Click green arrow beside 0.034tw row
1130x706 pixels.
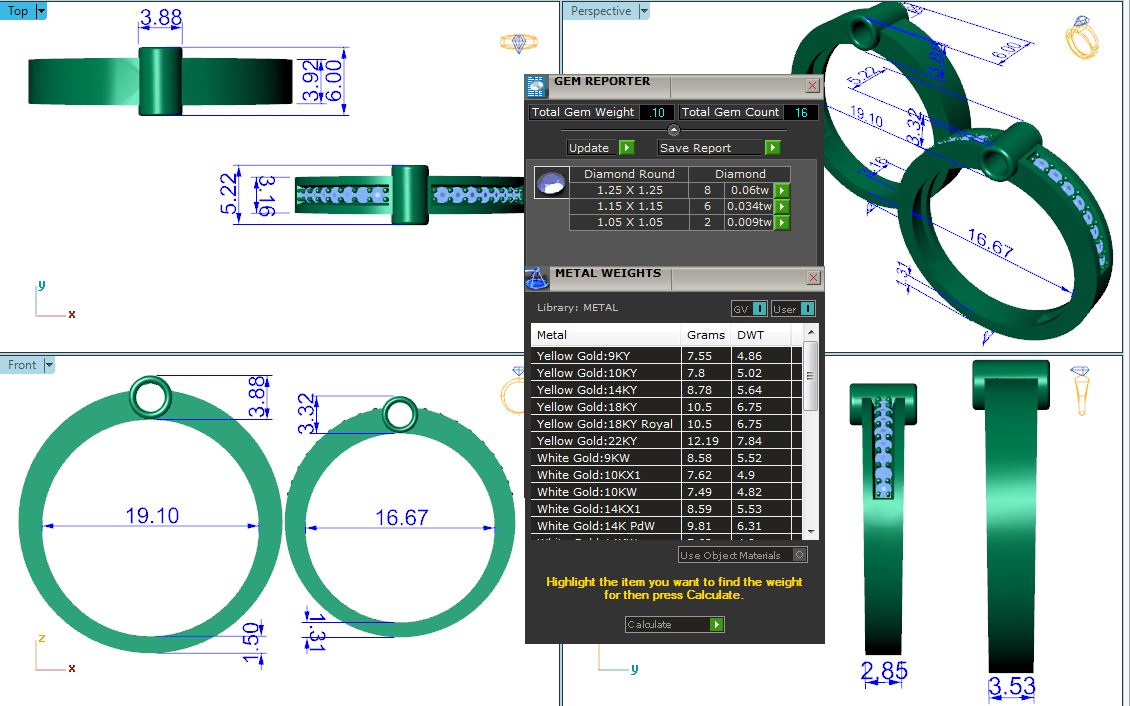[x=783, y=206]
